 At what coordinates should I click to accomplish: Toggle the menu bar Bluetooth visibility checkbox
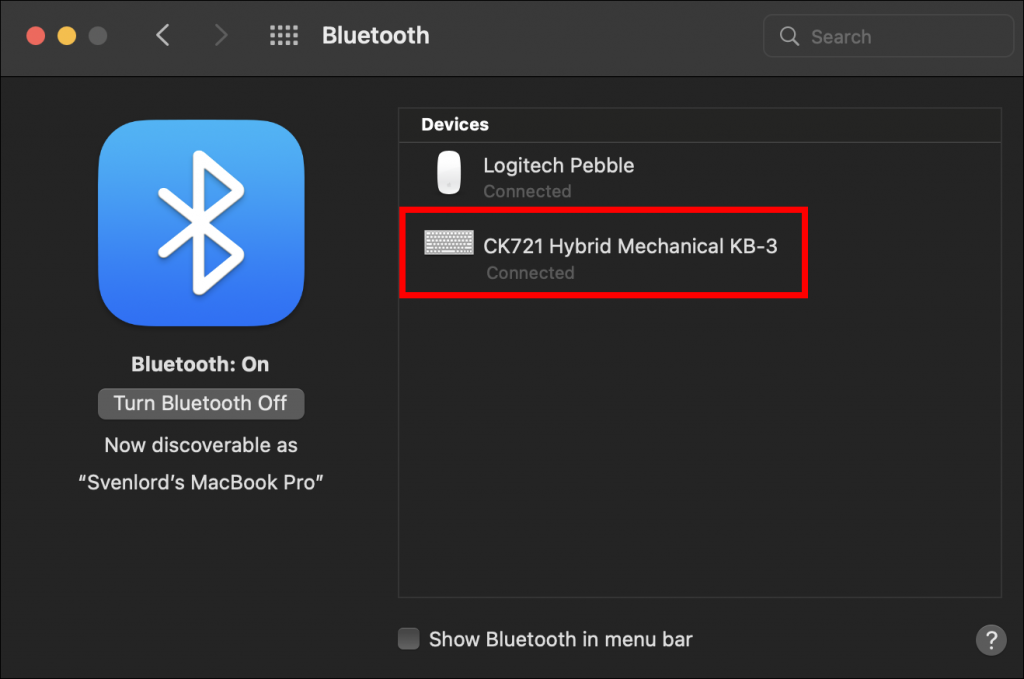[408, 639]
